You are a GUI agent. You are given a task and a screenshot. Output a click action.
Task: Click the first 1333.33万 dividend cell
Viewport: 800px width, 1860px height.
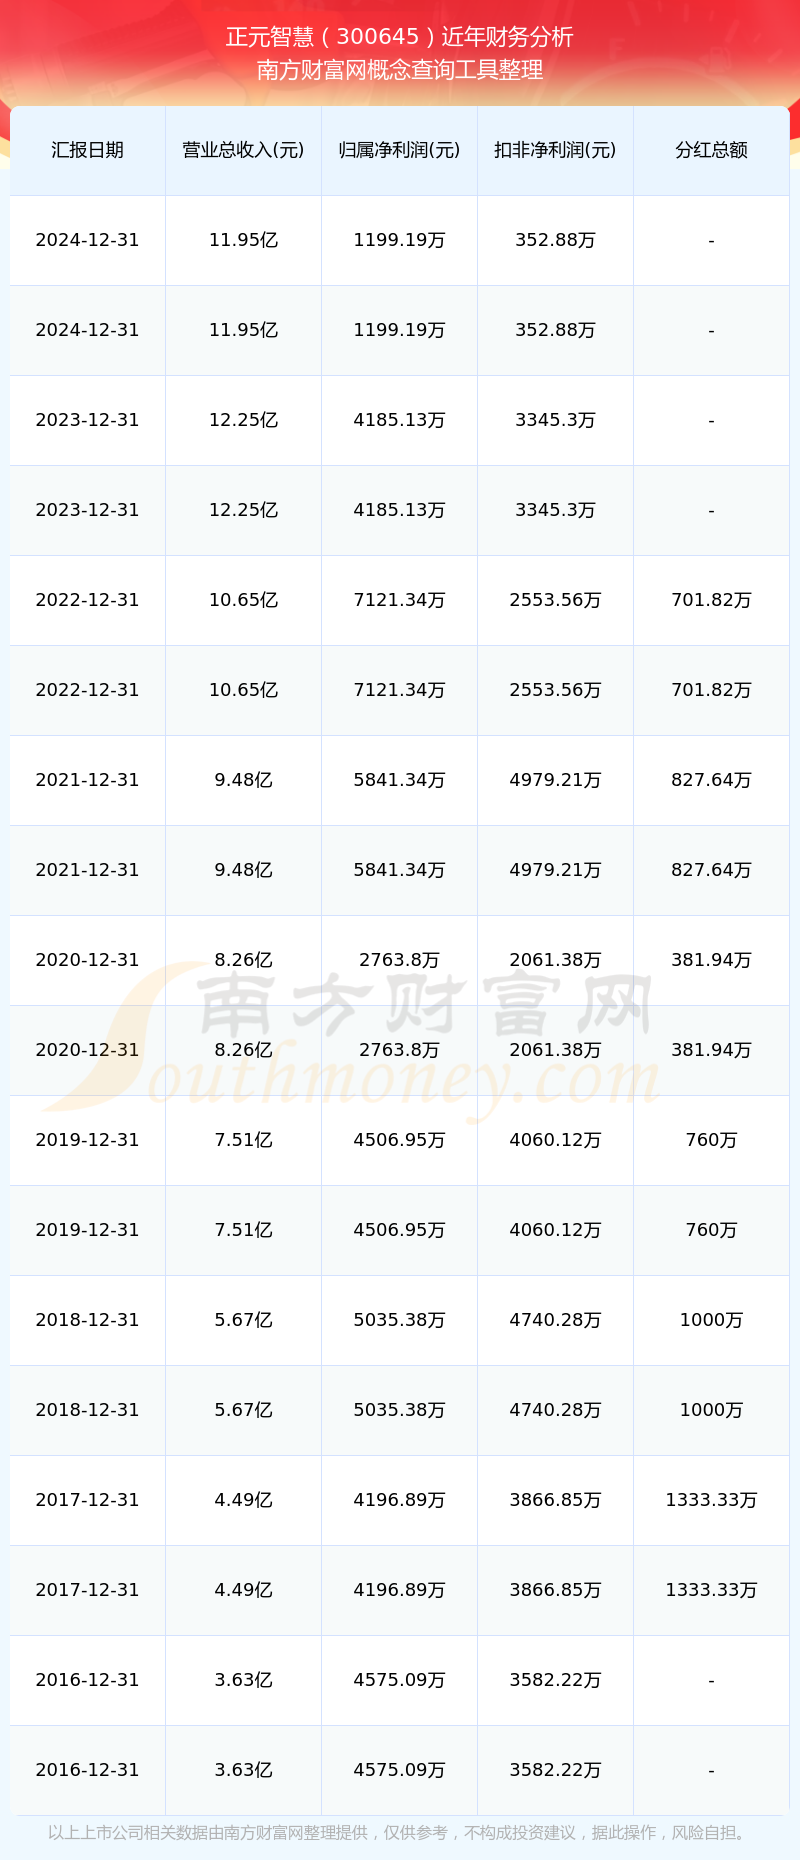tap(711, 1500)
